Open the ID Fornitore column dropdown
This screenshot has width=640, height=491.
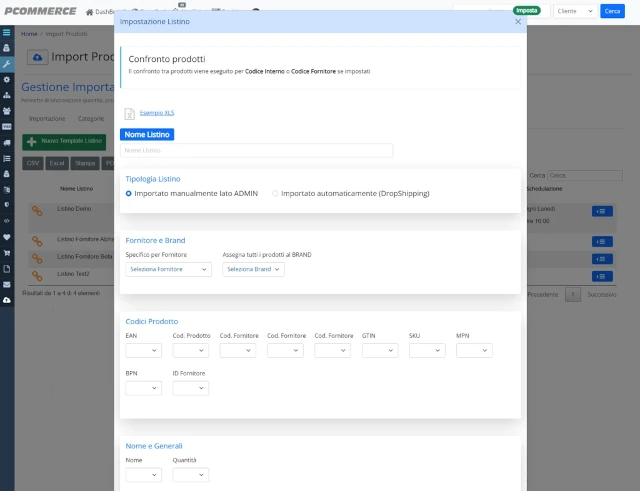[191, 388]
